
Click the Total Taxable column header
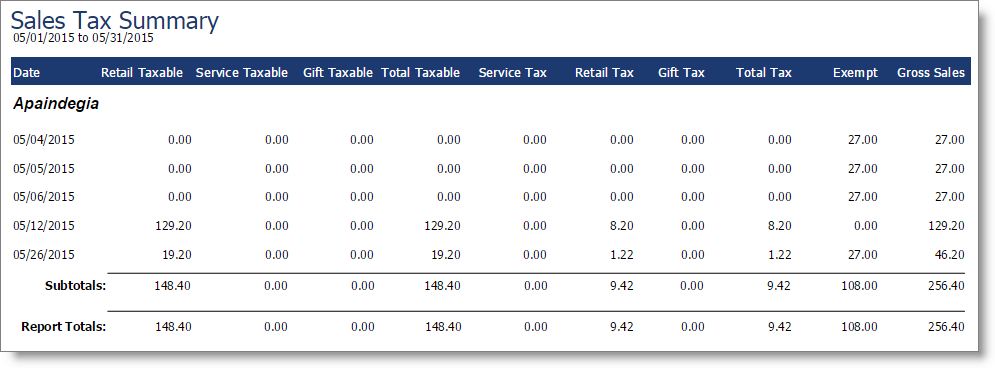pyautogui.click(x=421, y=73)
